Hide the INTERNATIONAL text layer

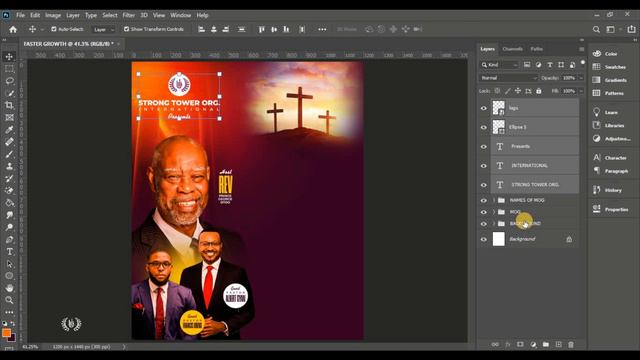pyautogui.click(x=484, y=166)
